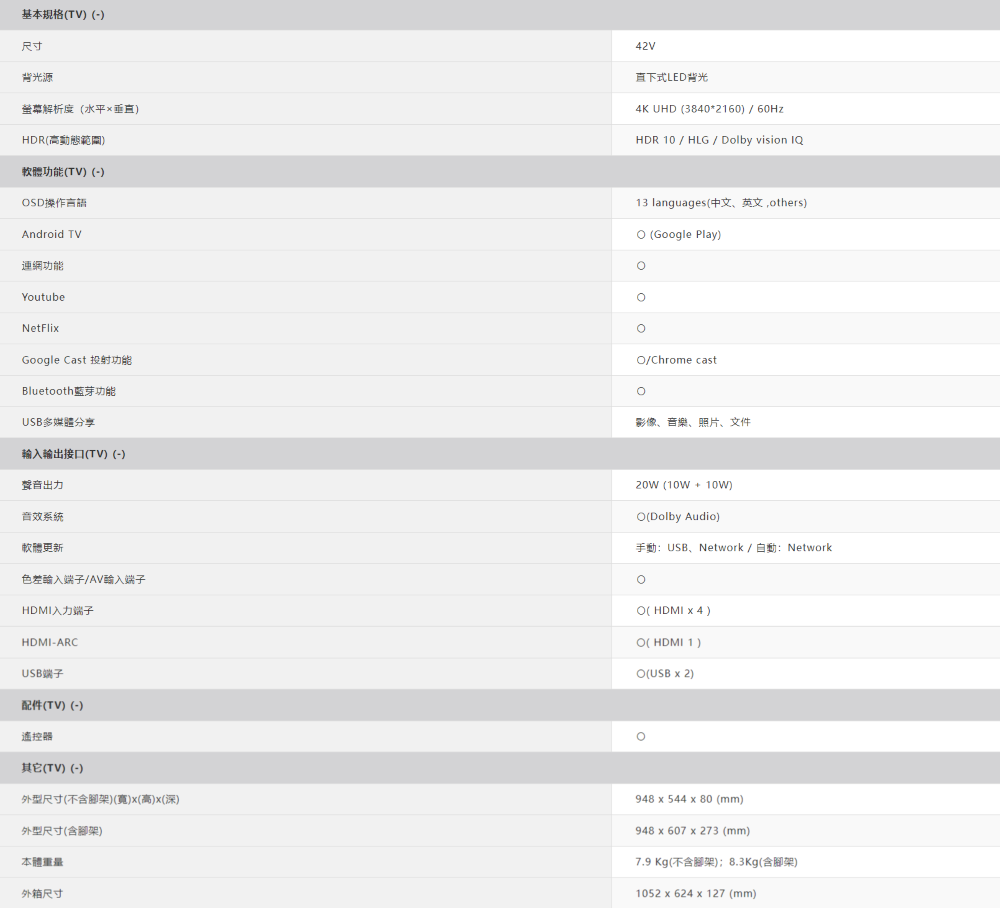Click the circle mark for 色差輸入端子/AV輸入端子
Viewport: 1000px width, 908px height.
point(641,580)
